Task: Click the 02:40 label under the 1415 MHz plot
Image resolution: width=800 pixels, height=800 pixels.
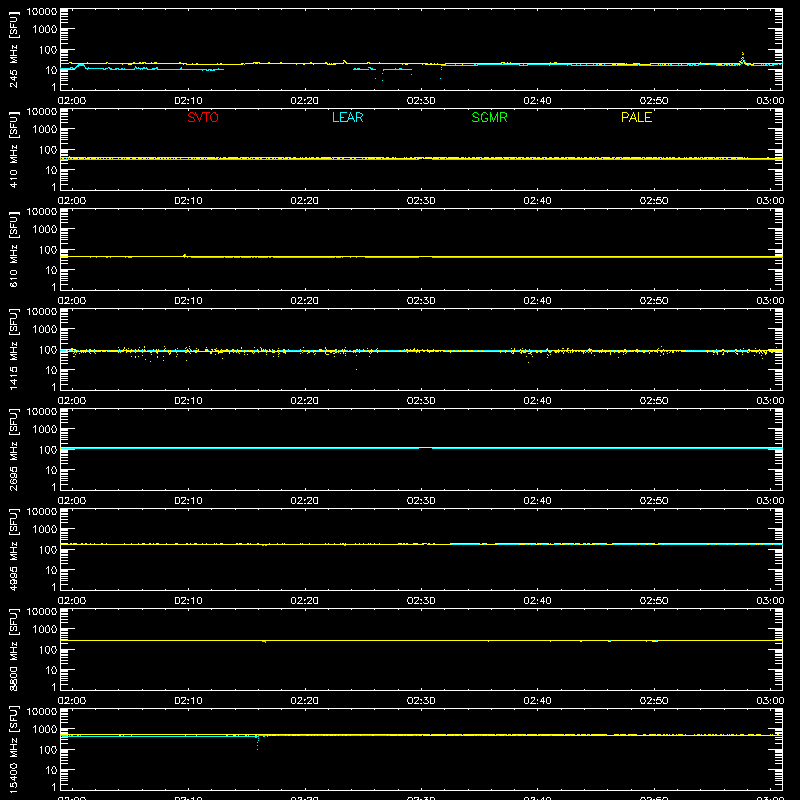Action: point(537,401)
